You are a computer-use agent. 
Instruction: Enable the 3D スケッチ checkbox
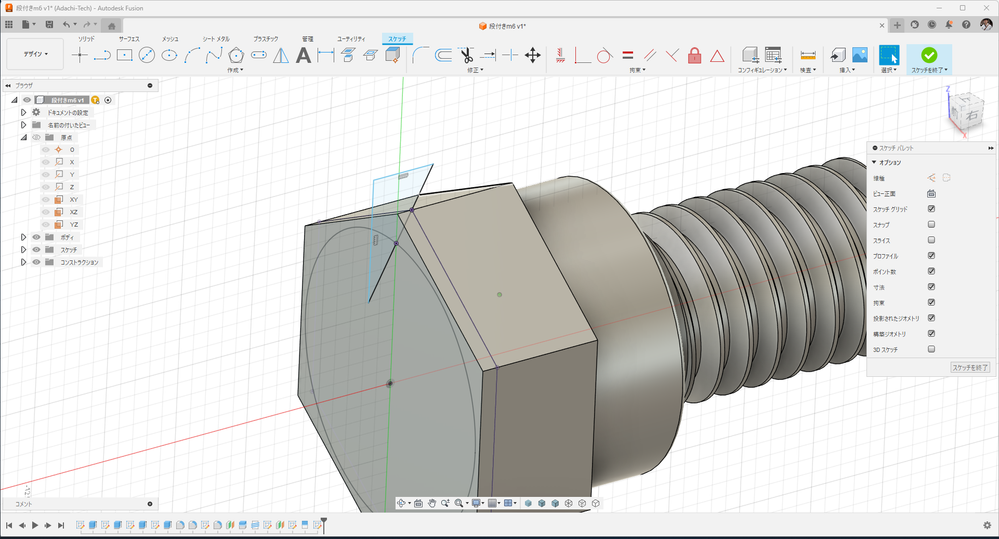(931, 349)
